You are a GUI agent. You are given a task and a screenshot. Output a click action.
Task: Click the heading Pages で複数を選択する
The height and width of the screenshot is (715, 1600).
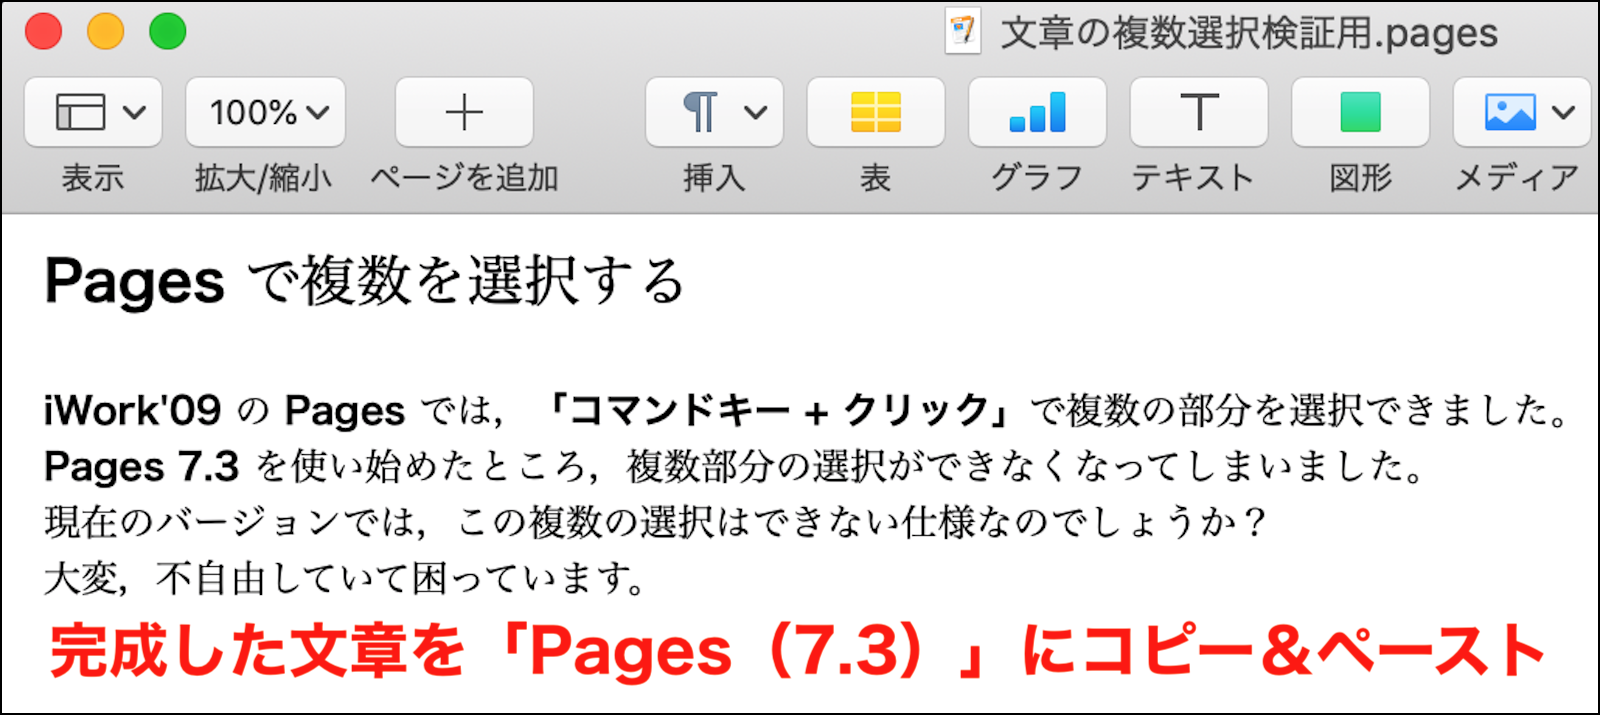click(x=365, y=280)
